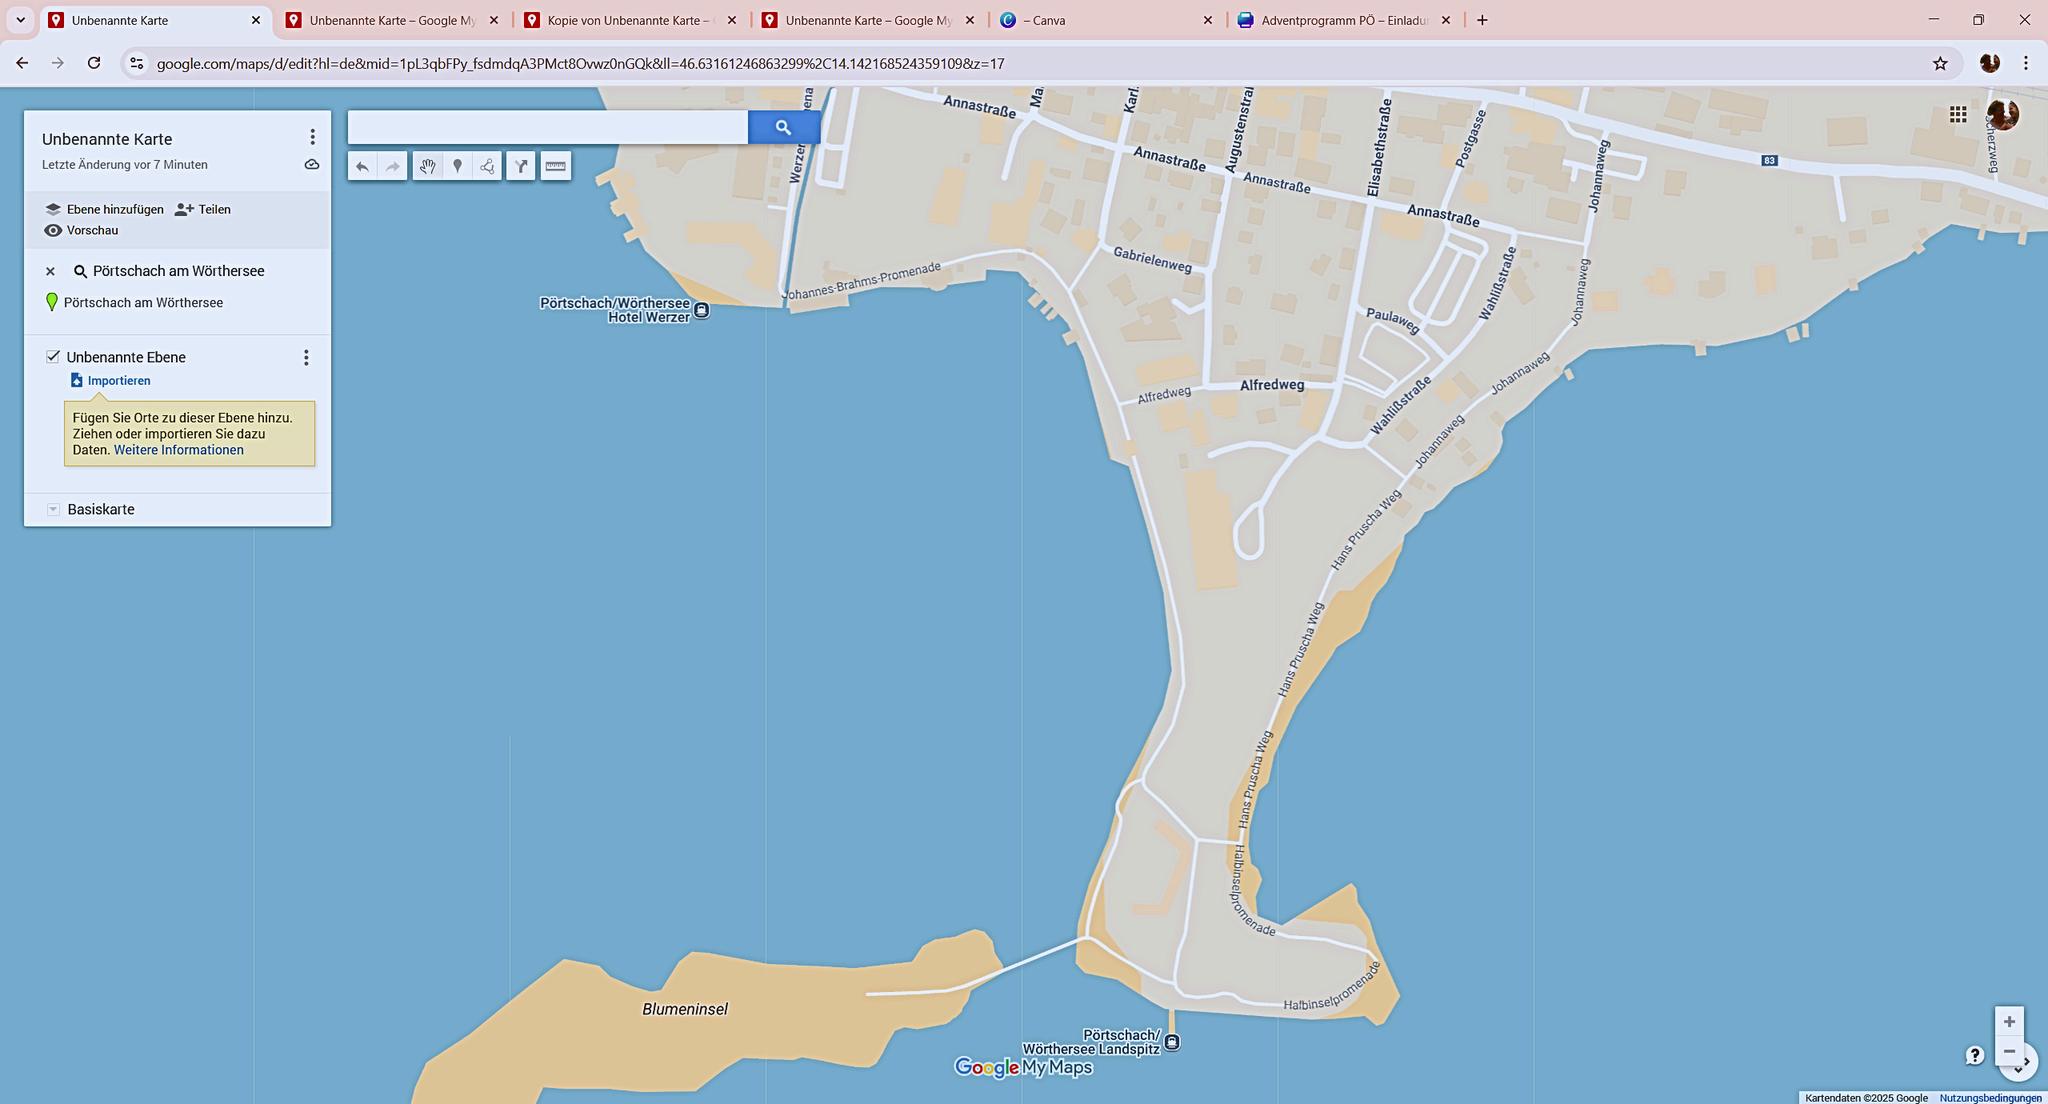Open Unbenannte Karte three-dot menu

pyautogui.click(x=312, y=137)
